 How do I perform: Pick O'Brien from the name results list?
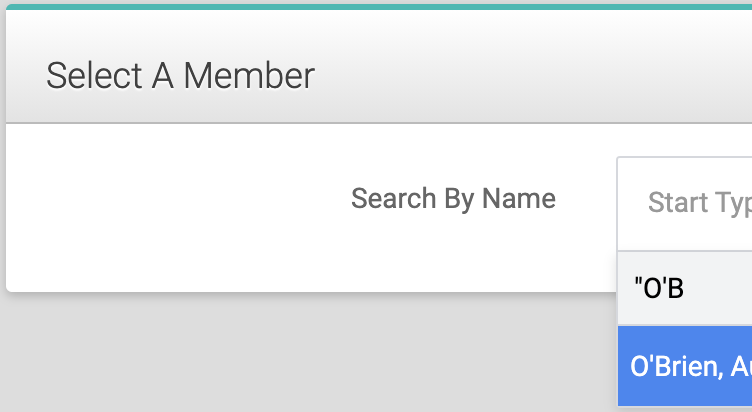pos(685,366)
